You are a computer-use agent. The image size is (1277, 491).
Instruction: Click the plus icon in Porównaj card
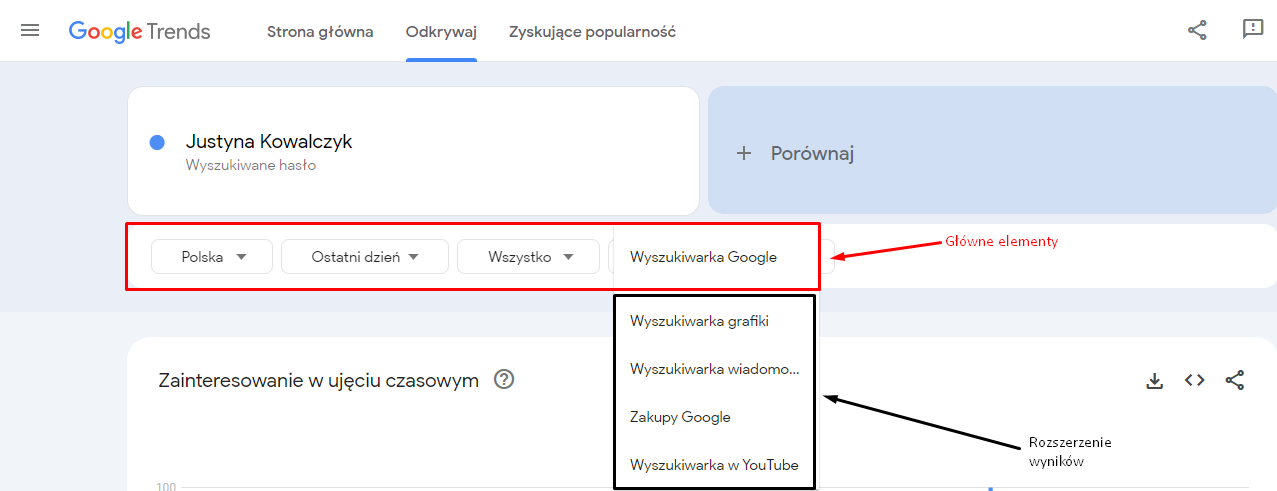coord(743,153)
